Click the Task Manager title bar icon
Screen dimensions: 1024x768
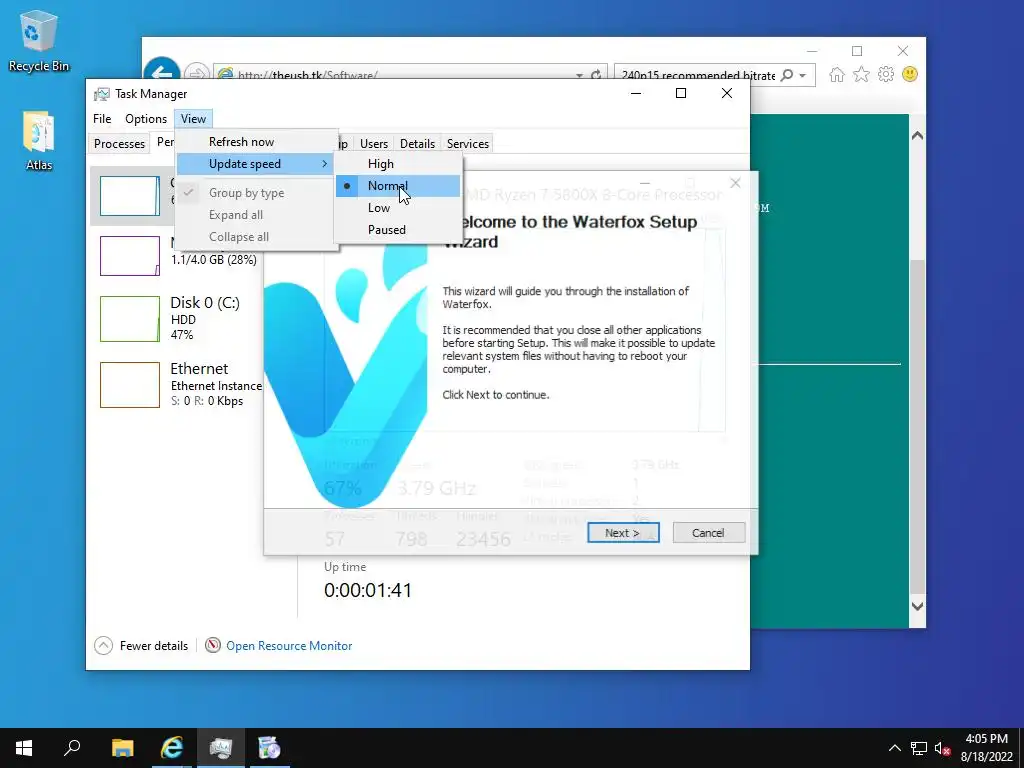click(101, 94)
